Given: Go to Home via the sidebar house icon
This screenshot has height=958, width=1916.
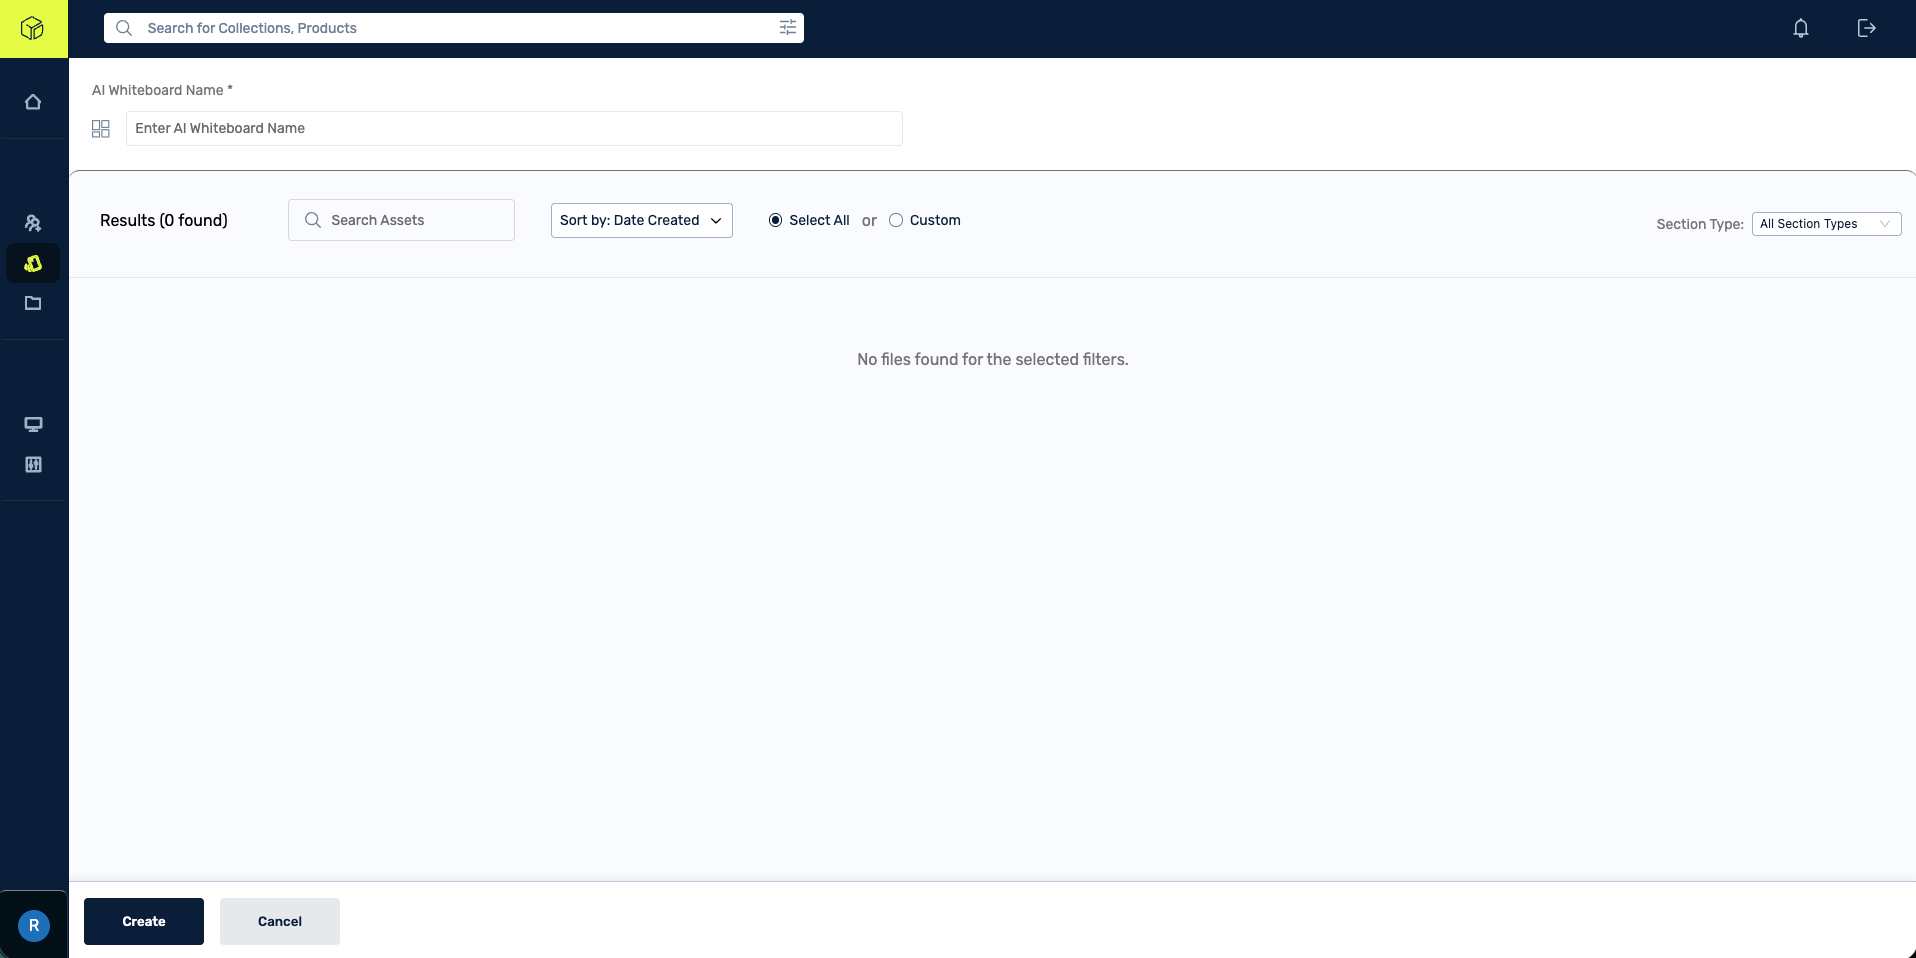Looking at the screenshot, I should 33,102.
